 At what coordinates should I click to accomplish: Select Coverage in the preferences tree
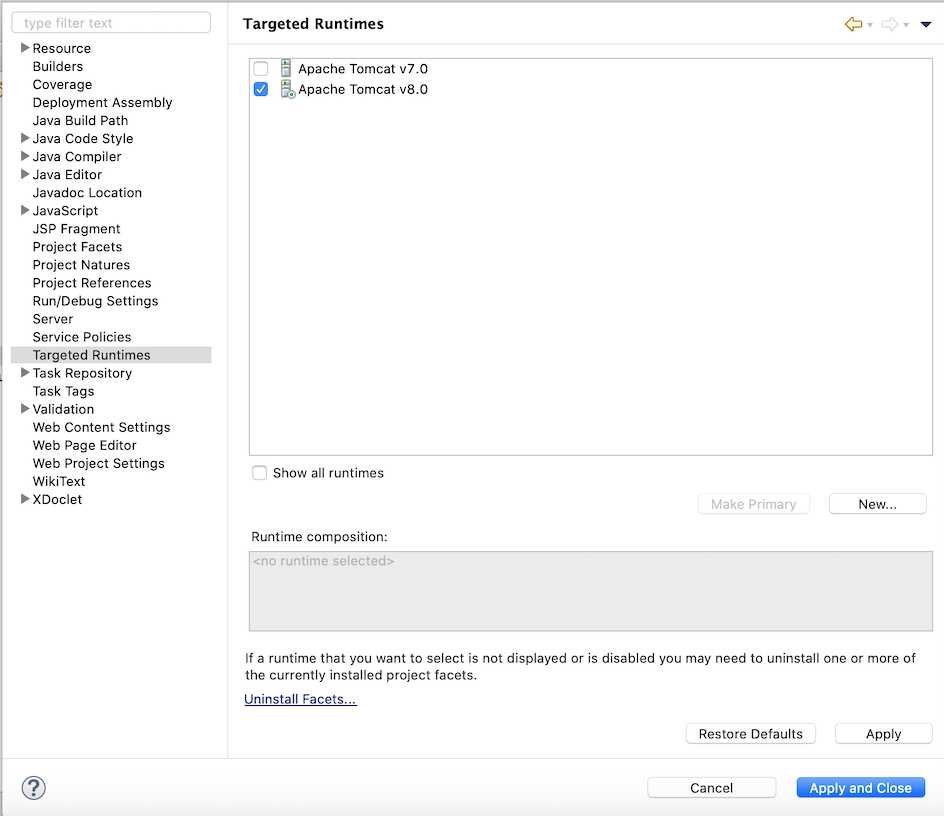pyautogui.click(x=63, y=84)
